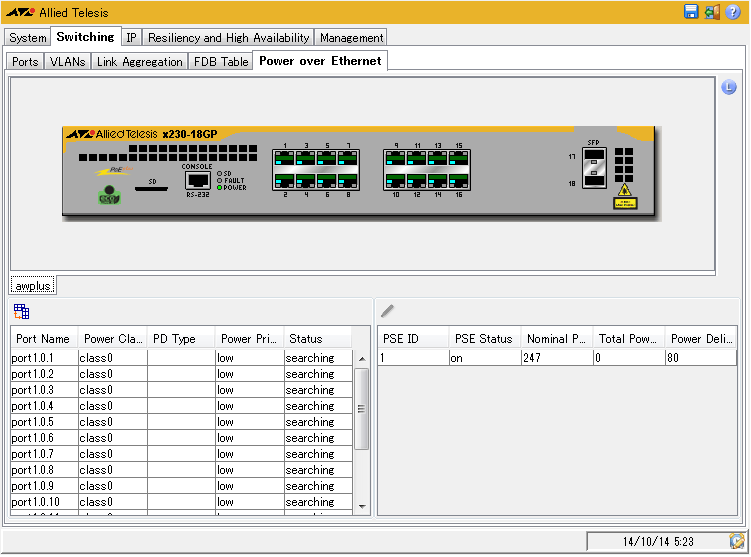
Task: Select switch port 8 on device image
Action: [348, 181]
